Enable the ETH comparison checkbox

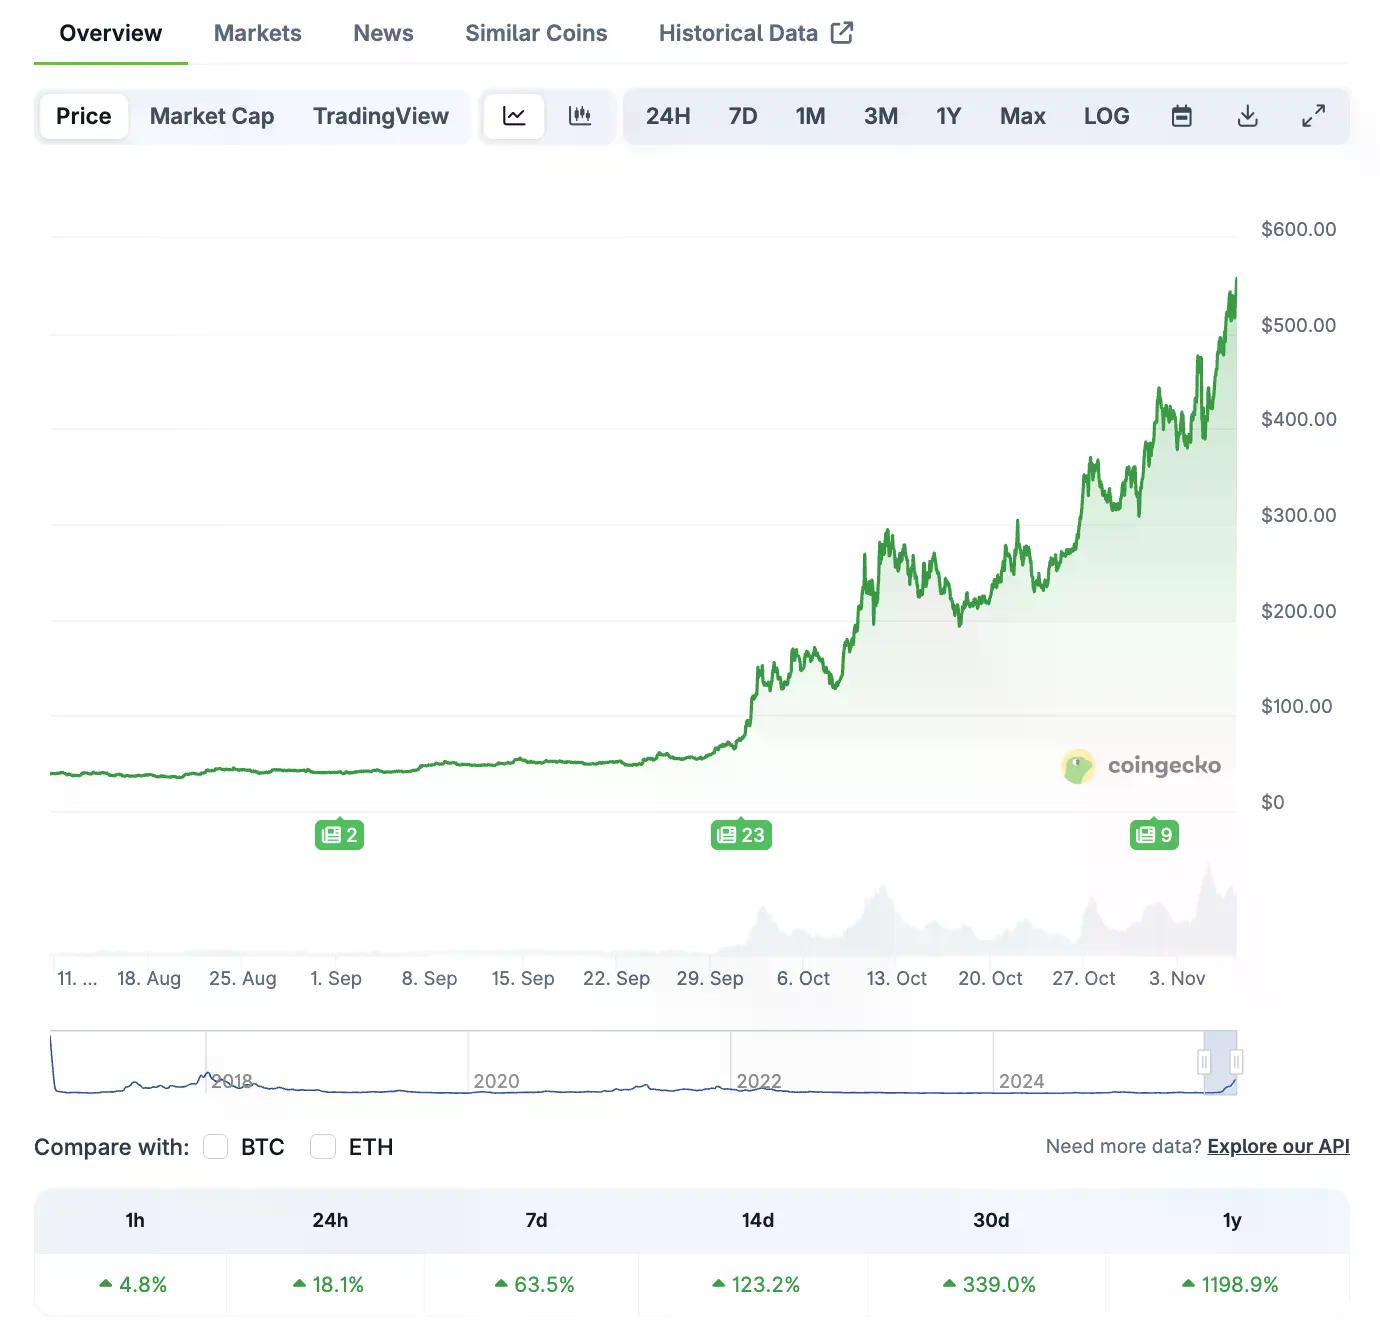323,1147
